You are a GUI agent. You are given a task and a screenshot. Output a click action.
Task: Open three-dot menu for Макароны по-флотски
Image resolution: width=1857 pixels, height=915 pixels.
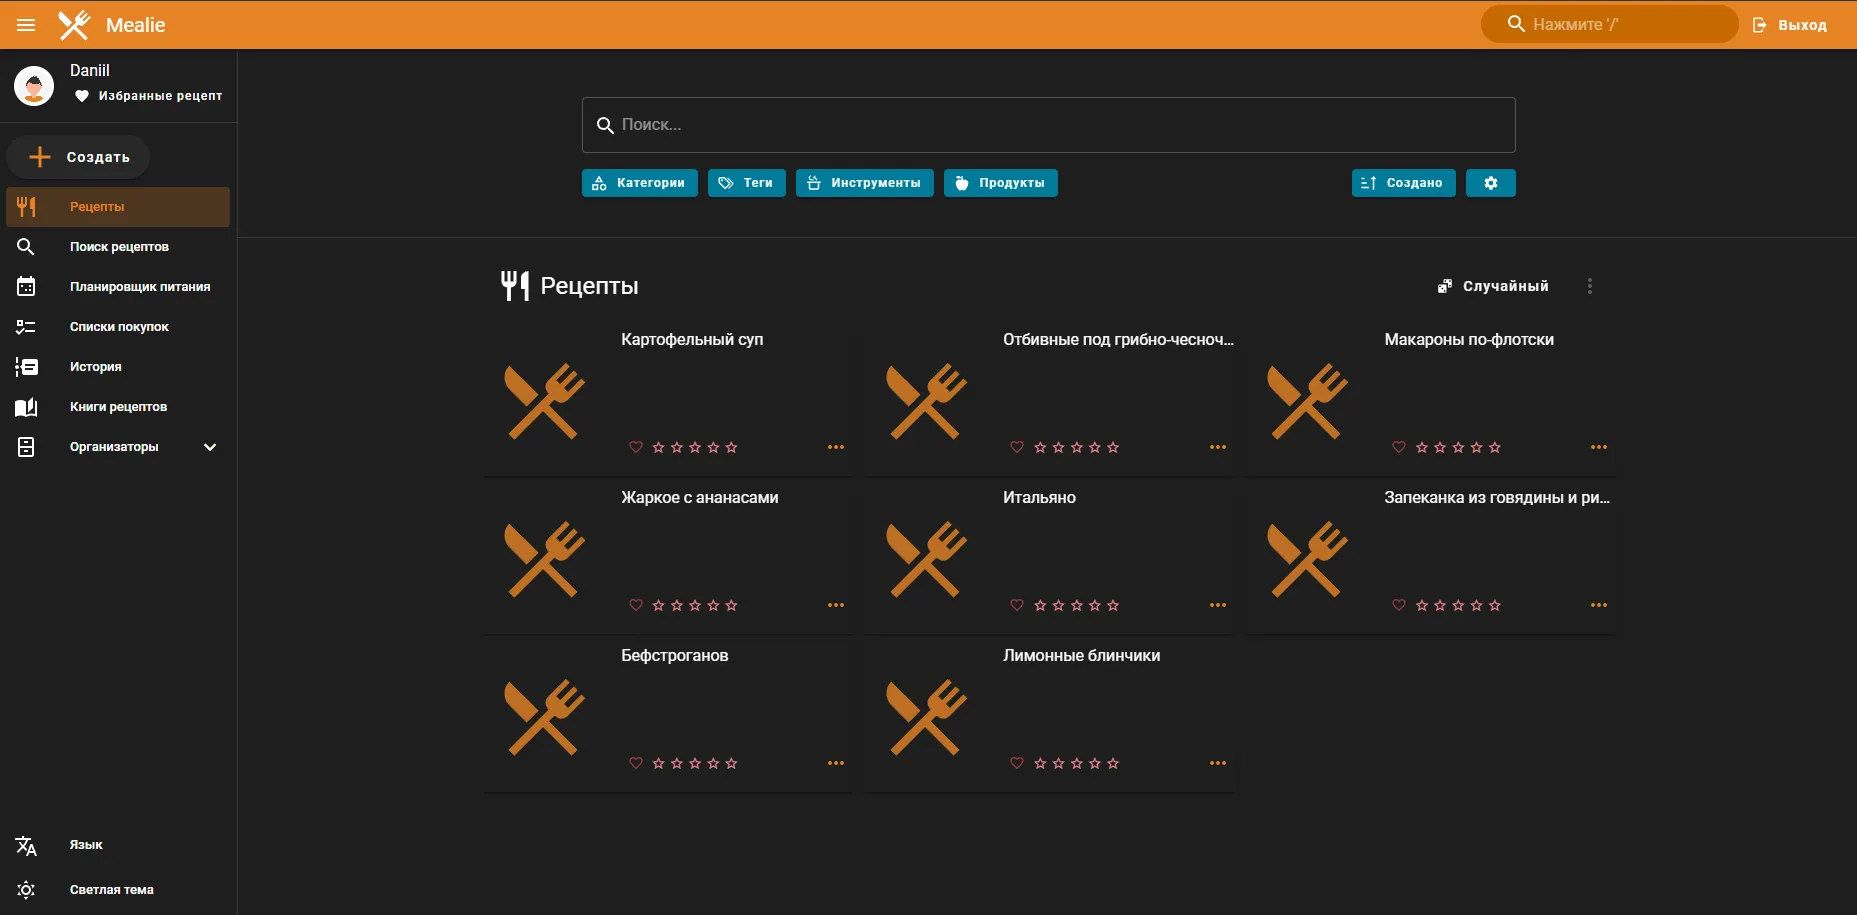click(1598, 447)
